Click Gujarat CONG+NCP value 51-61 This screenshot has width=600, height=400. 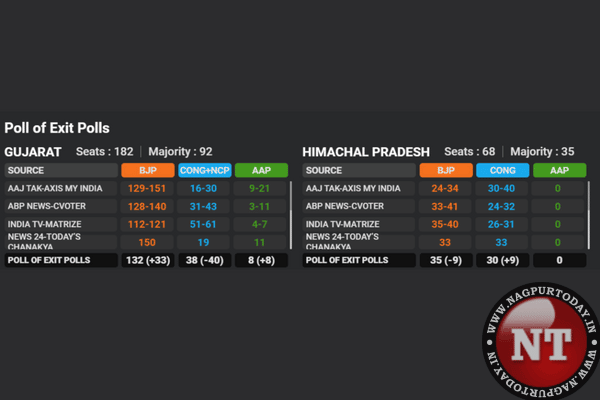(x=203, y=224)
